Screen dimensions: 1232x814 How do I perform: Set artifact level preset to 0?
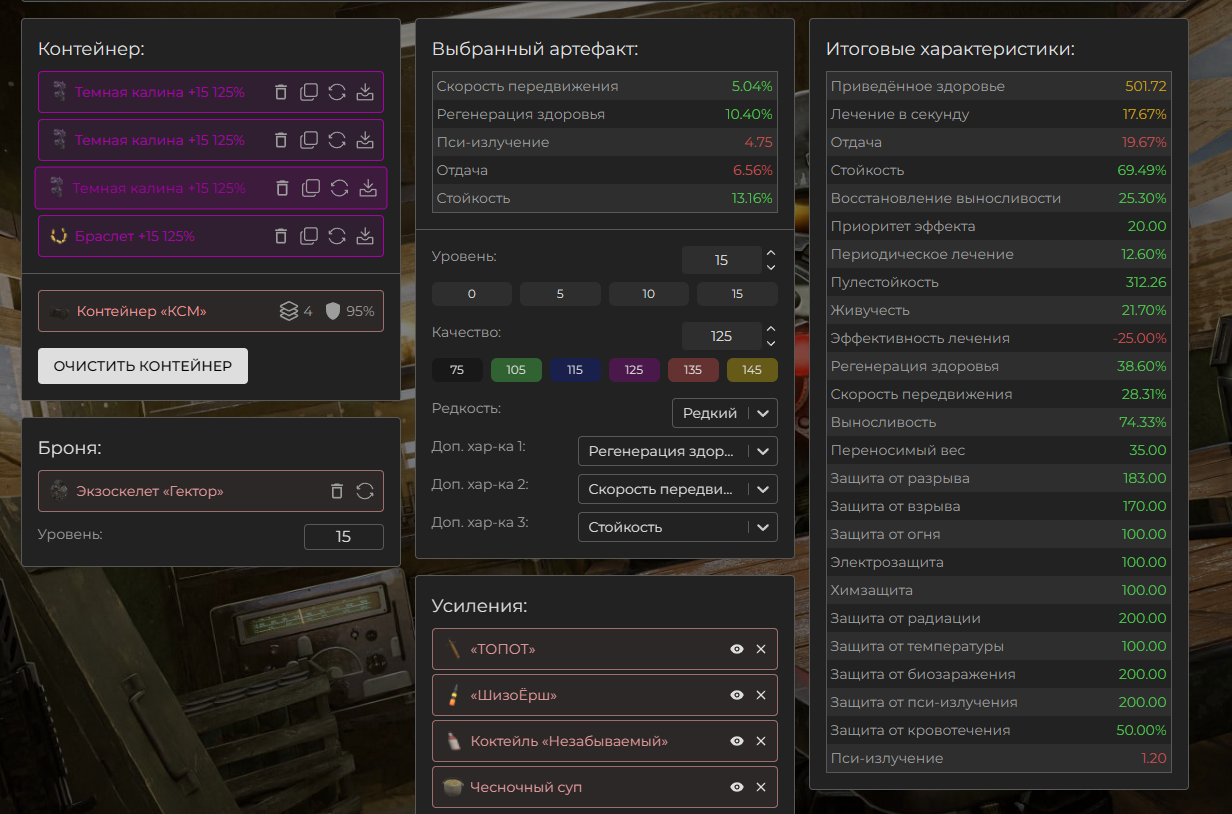click(x=472, y=294)
